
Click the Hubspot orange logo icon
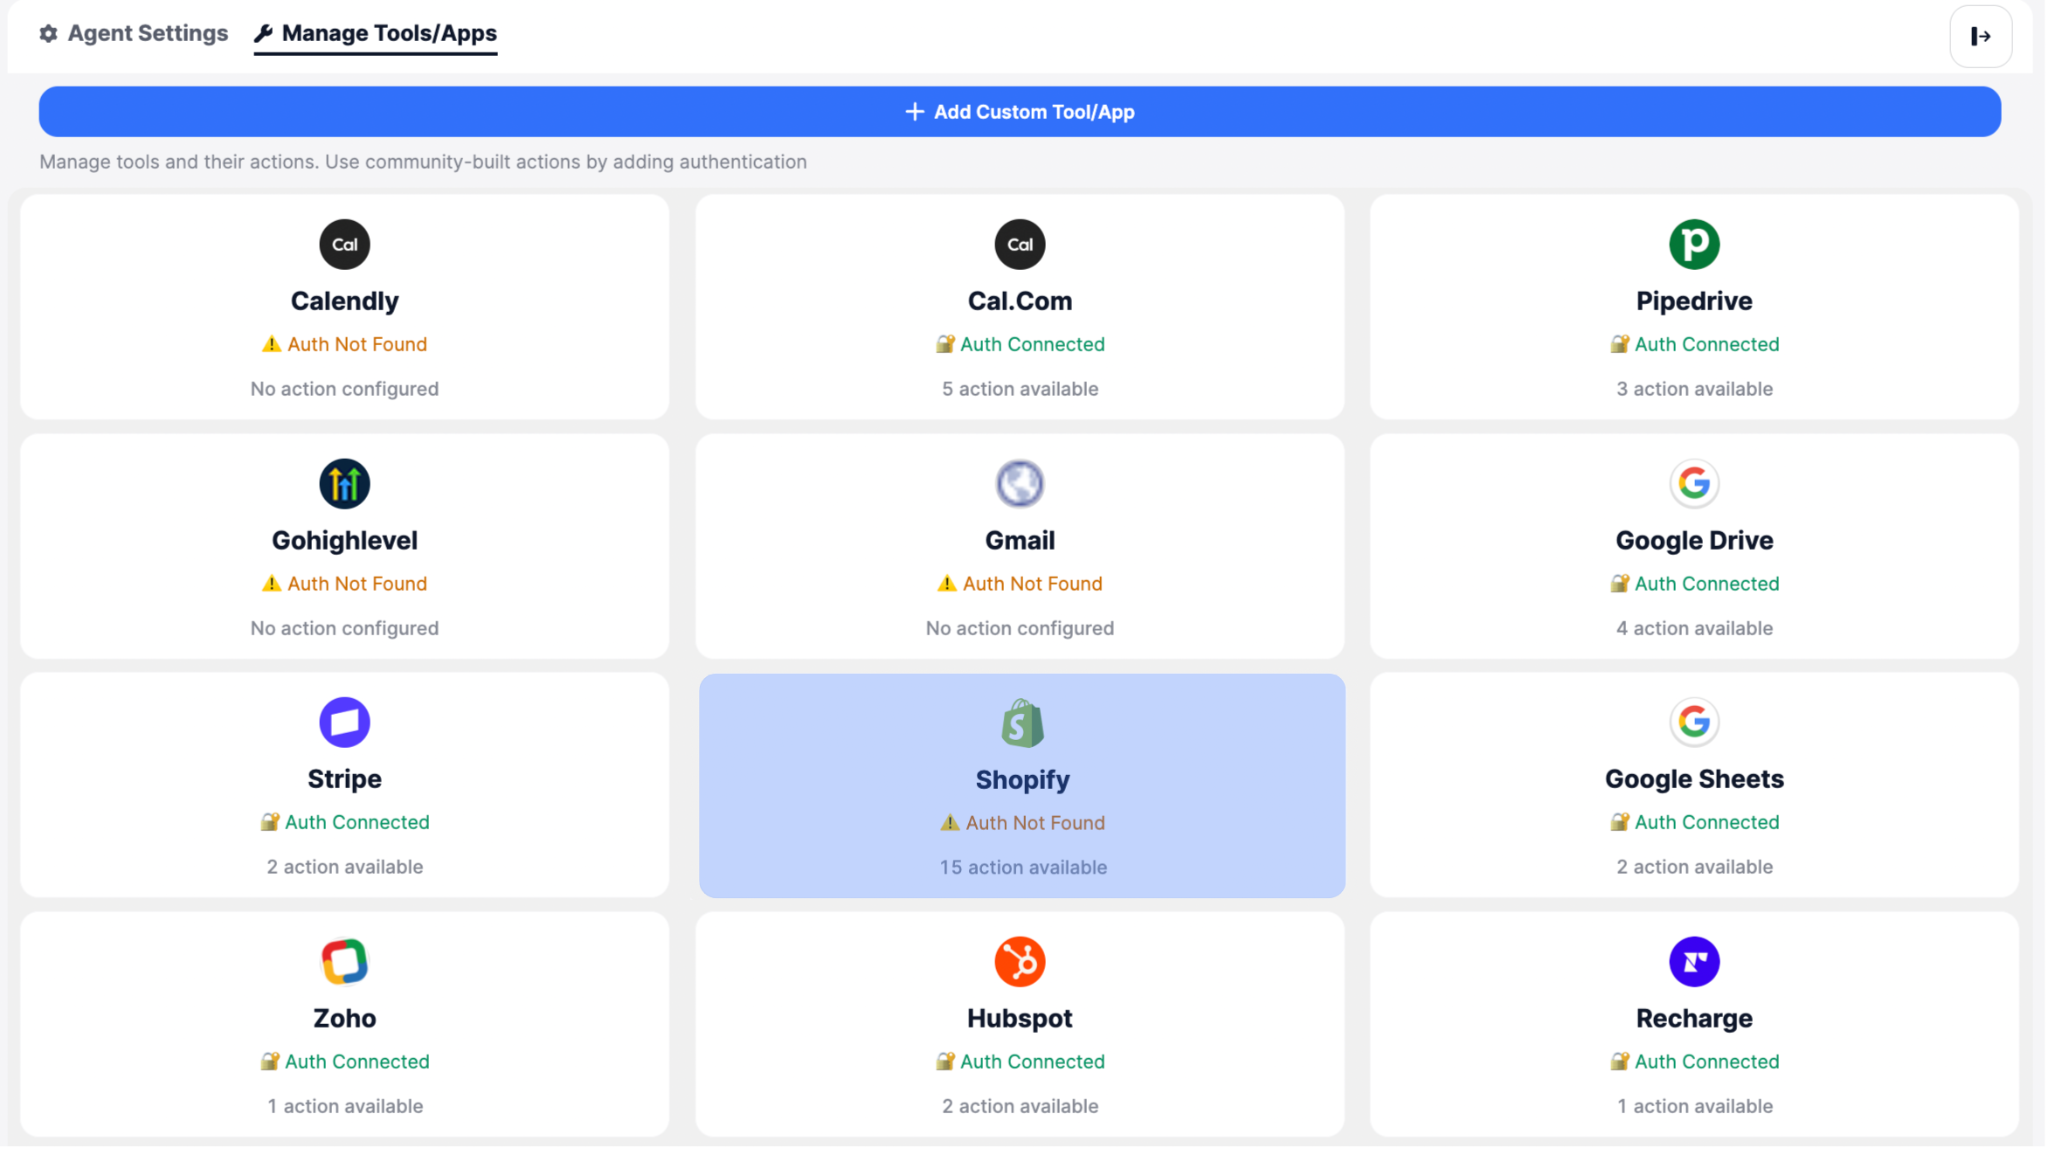1019,961
